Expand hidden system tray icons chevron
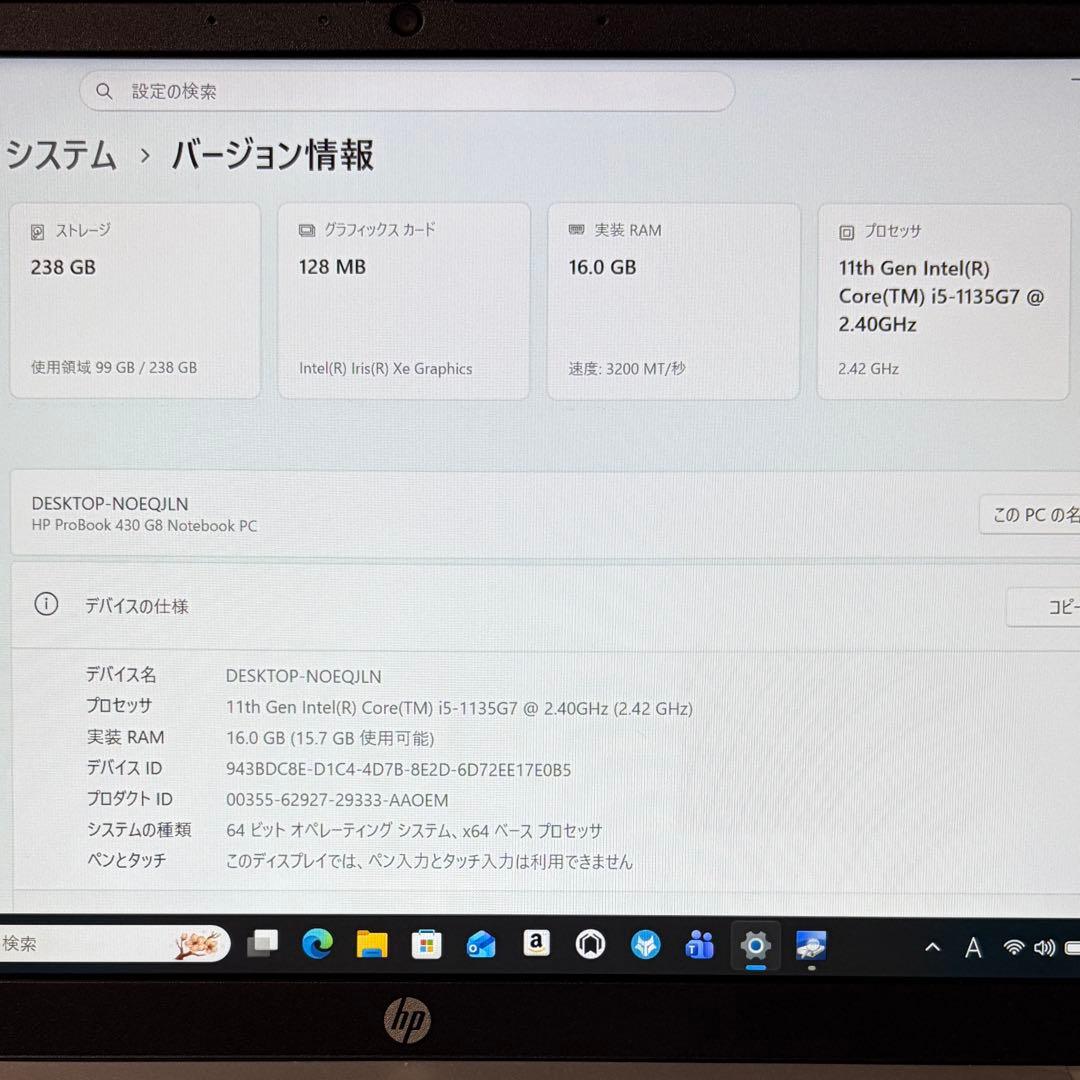The width and height of the screenshot is (1080, 1080). point(933,947)
